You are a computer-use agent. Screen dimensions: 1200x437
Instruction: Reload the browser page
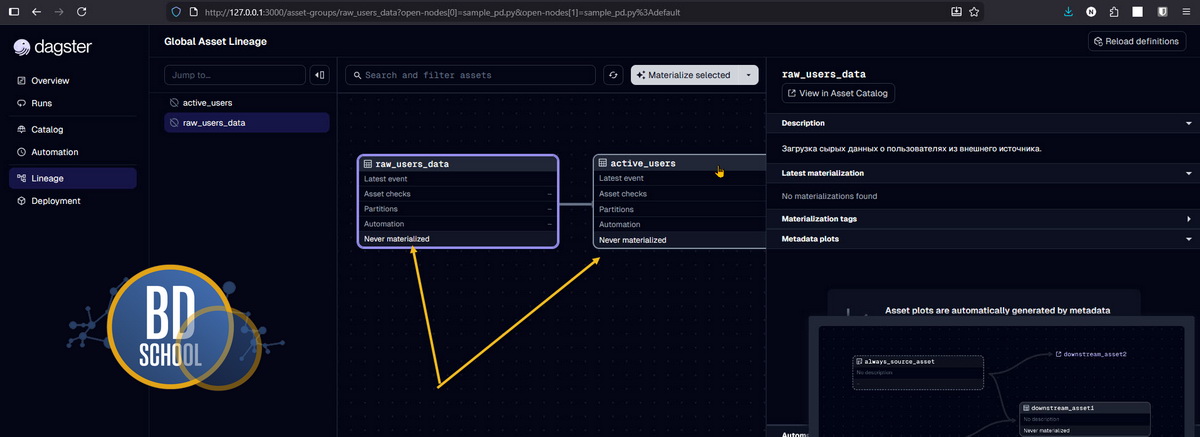(x=81, y=12)
